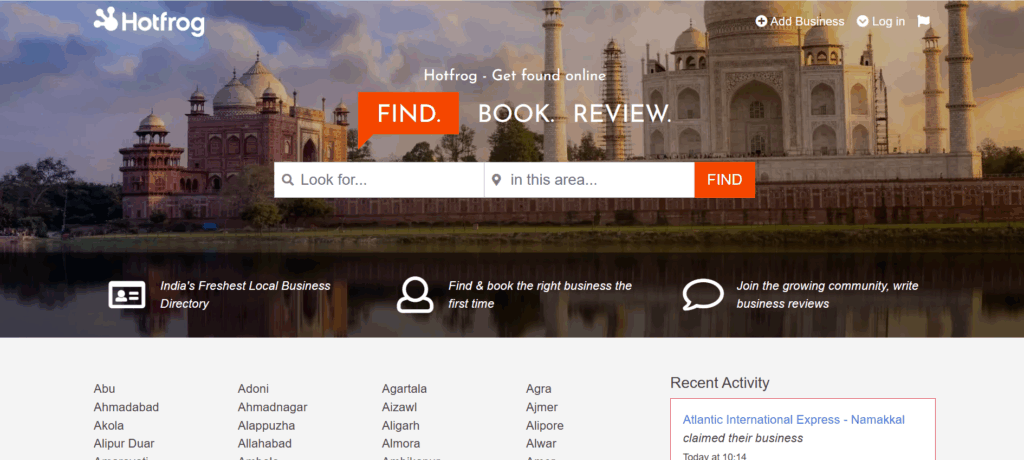Go to the Agartala city listing
The width and height of the screenshot is (1024, 460).
(404, 389)
